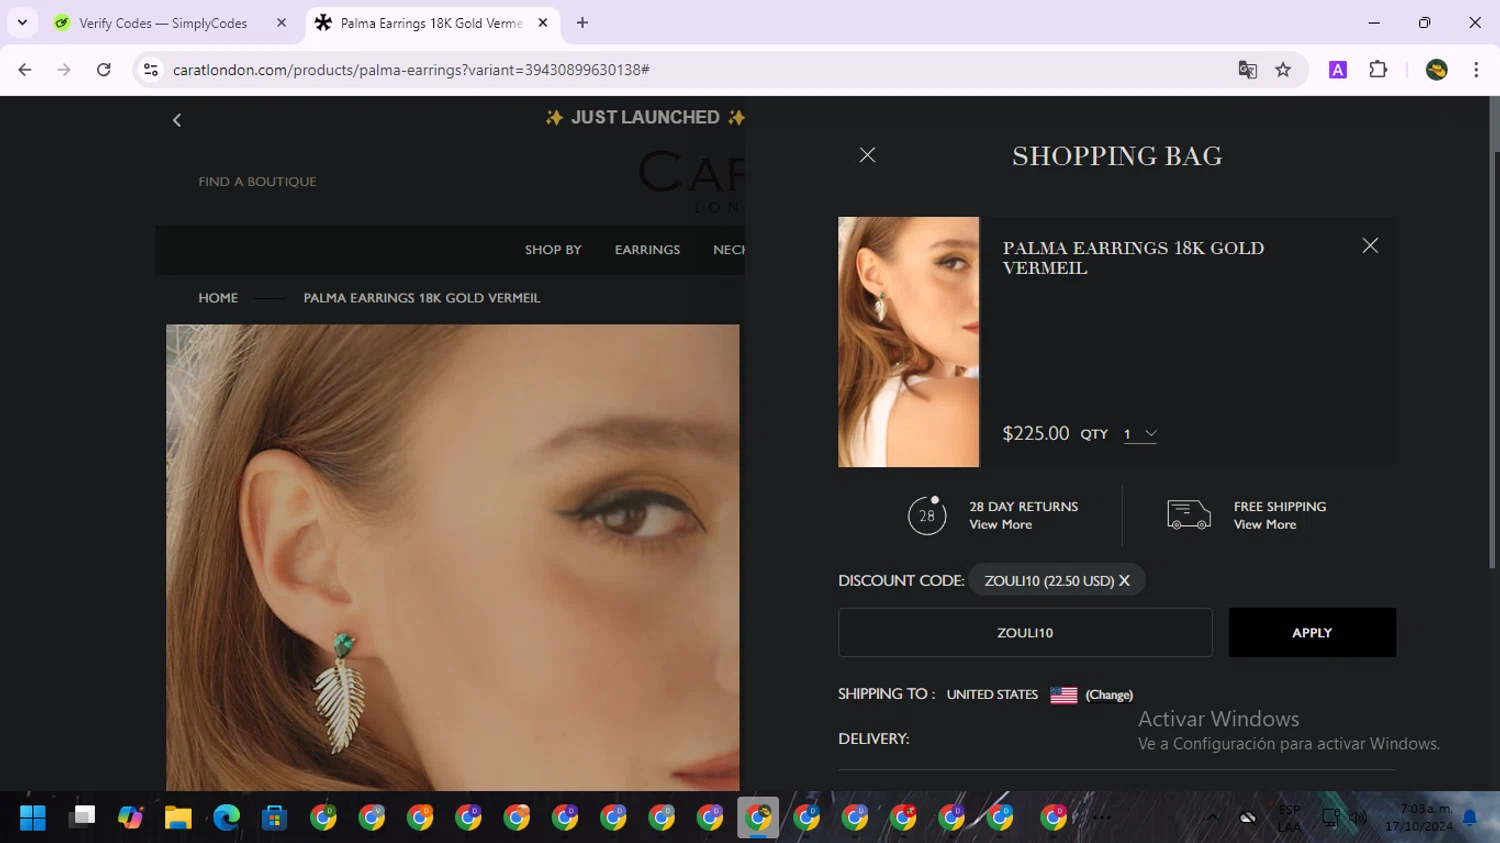Image resolution: width=1500 pixels, height=843 pixels.
Task: Remove the ZOULI10 discount code tag
Action: pos(1124,580)
